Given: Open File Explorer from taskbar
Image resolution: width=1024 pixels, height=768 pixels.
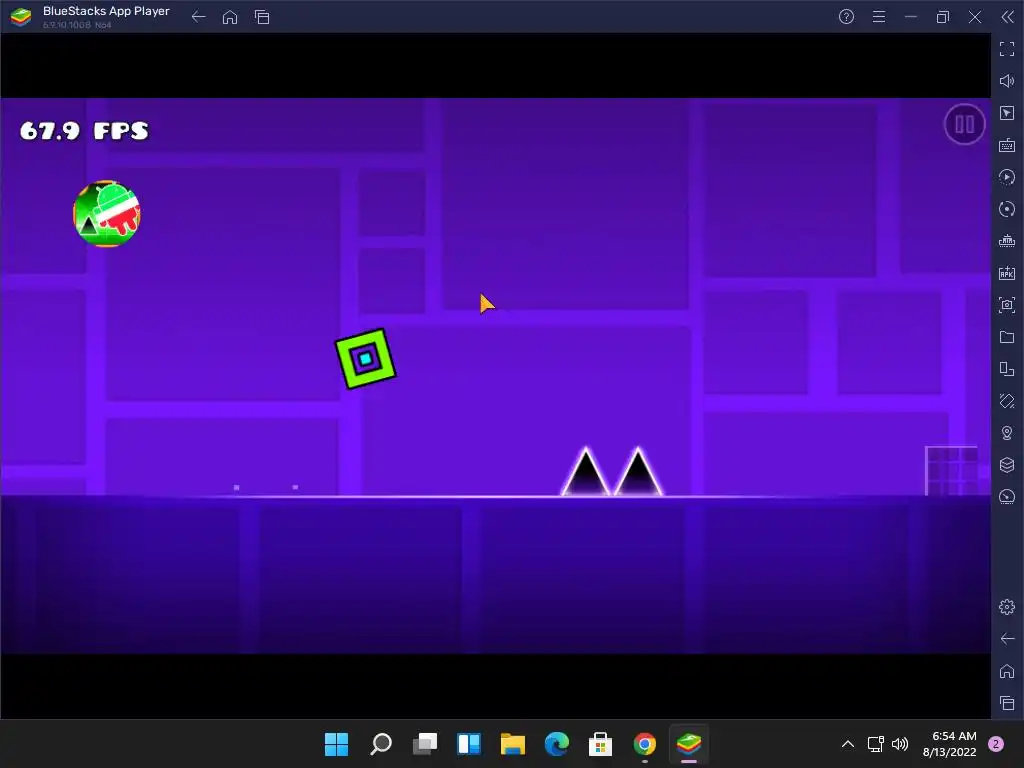Looking at the screenshot, I should [513, 744].
